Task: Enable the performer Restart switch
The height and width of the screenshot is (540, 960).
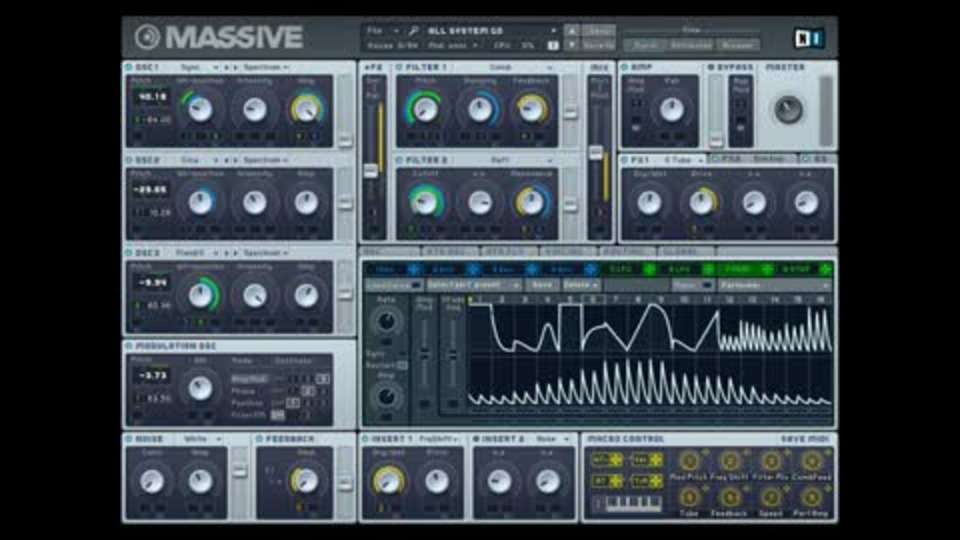Action: point(402,366)
